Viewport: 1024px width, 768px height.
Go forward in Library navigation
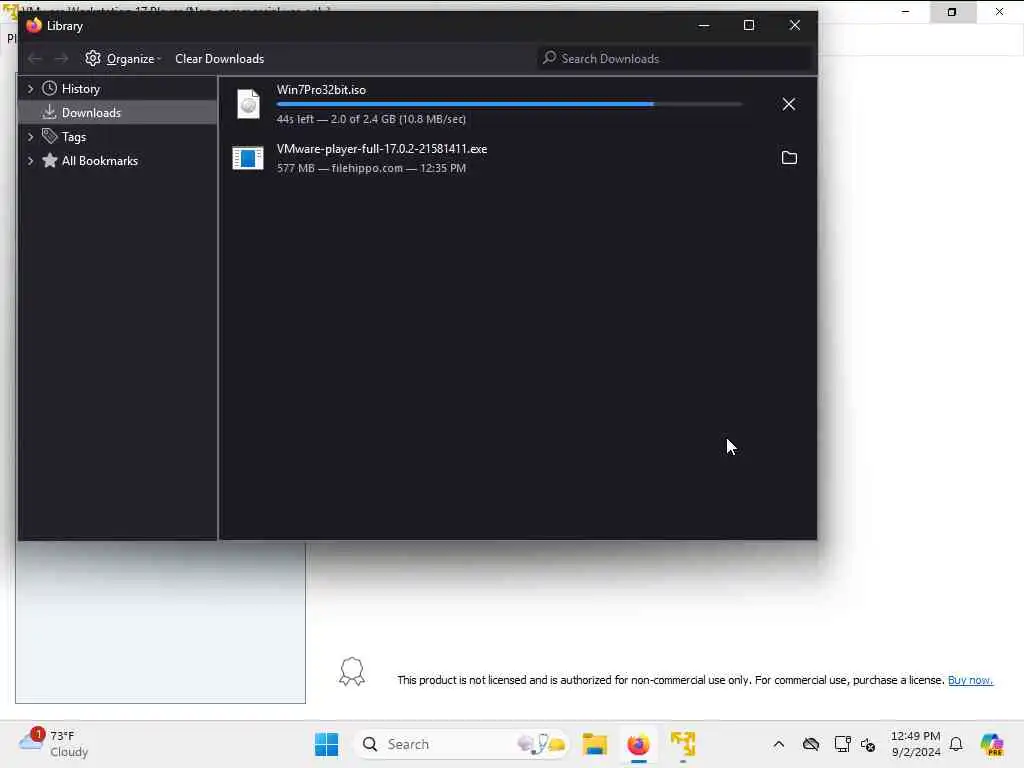coord(61,59)
